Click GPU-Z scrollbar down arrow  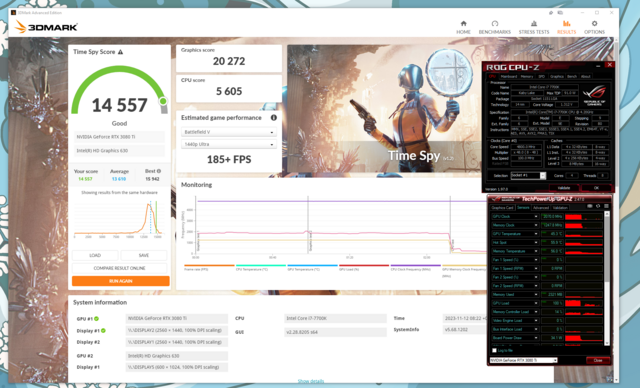(x=607, y=344)
